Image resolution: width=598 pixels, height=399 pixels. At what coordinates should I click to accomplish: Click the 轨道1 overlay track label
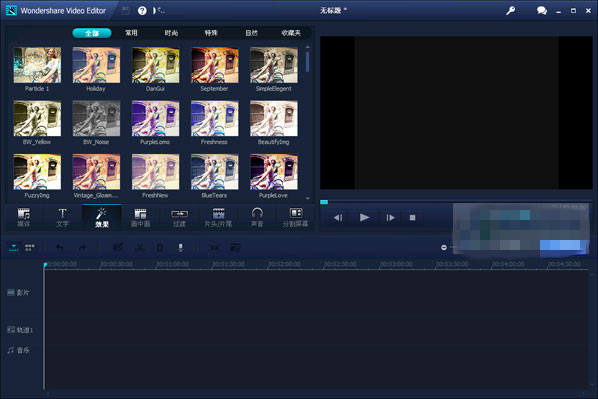tap(20, 330)
